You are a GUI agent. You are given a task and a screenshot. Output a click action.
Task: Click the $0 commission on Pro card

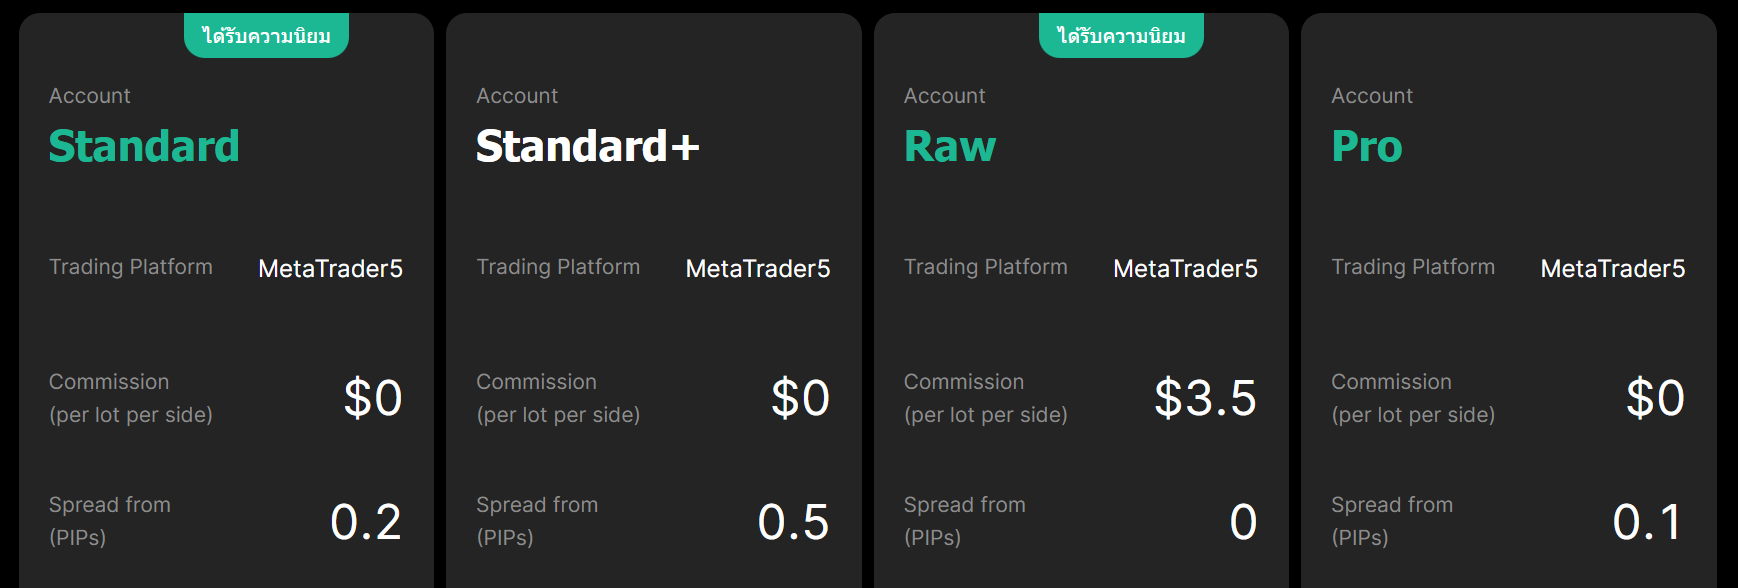(1656, 398)
